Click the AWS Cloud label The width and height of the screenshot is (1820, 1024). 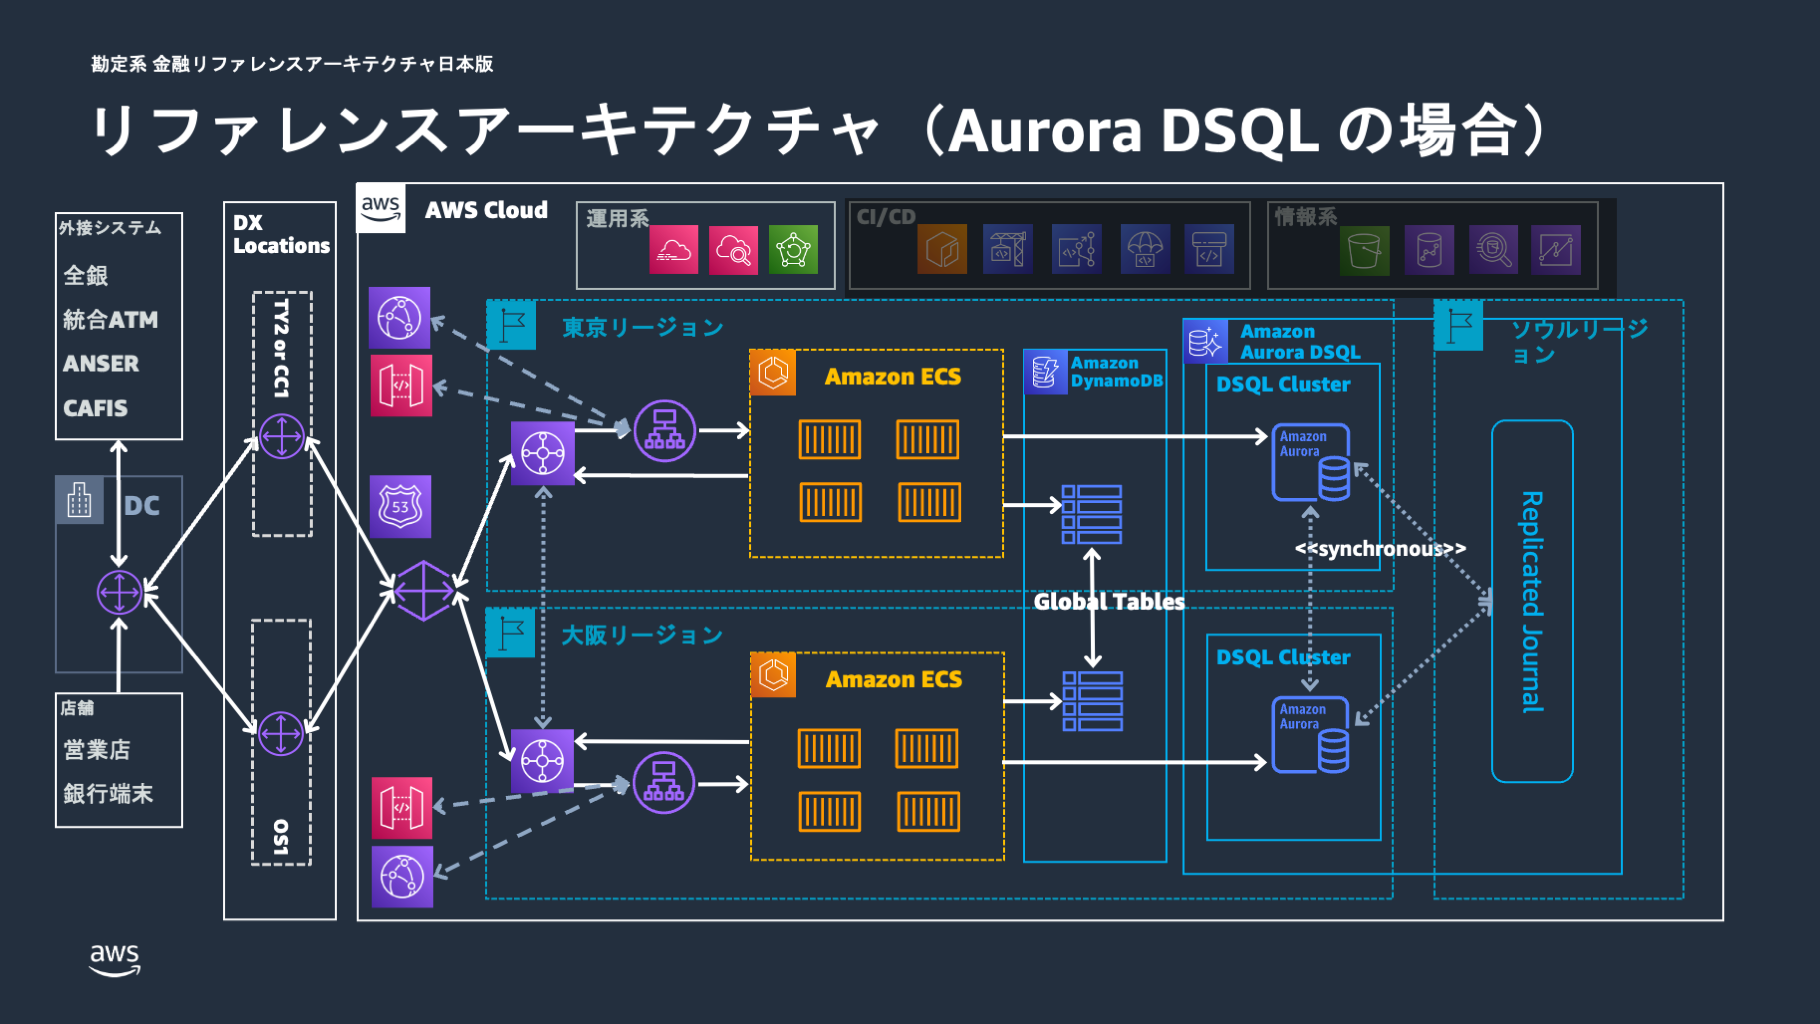point(486,210)
